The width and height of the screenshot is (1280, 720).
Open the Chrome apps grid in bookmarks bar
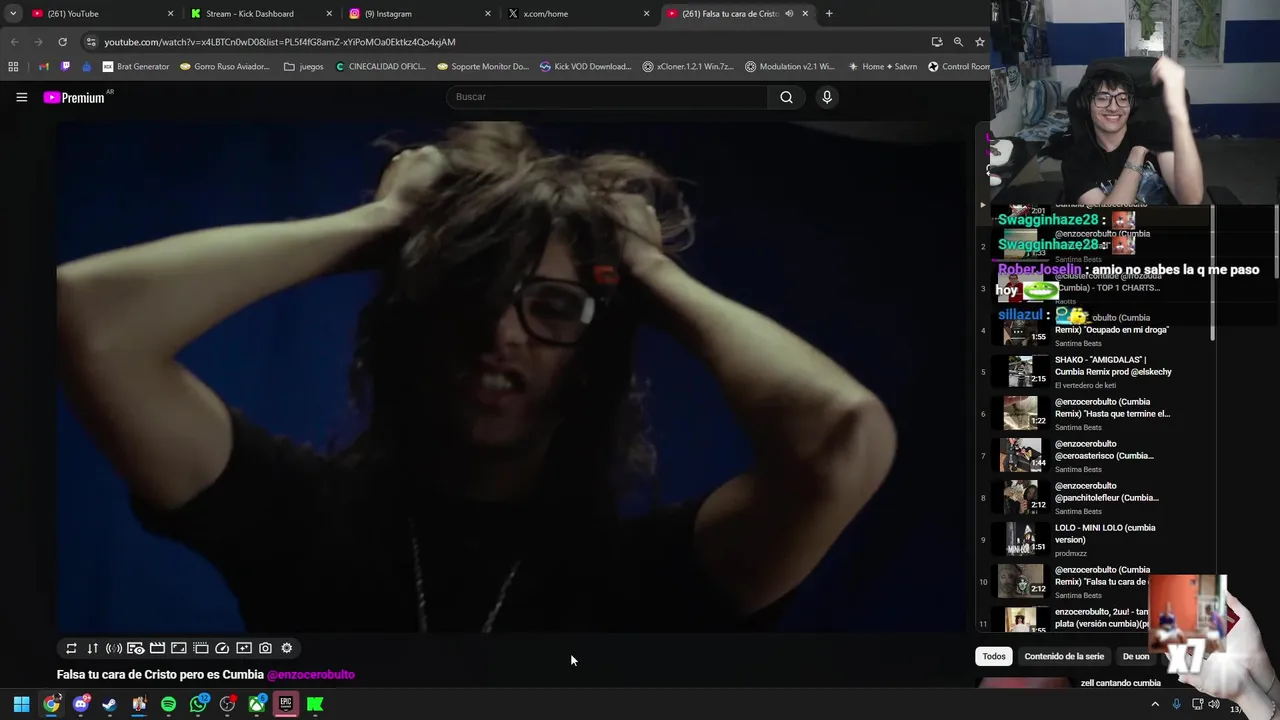coord(13,67)
